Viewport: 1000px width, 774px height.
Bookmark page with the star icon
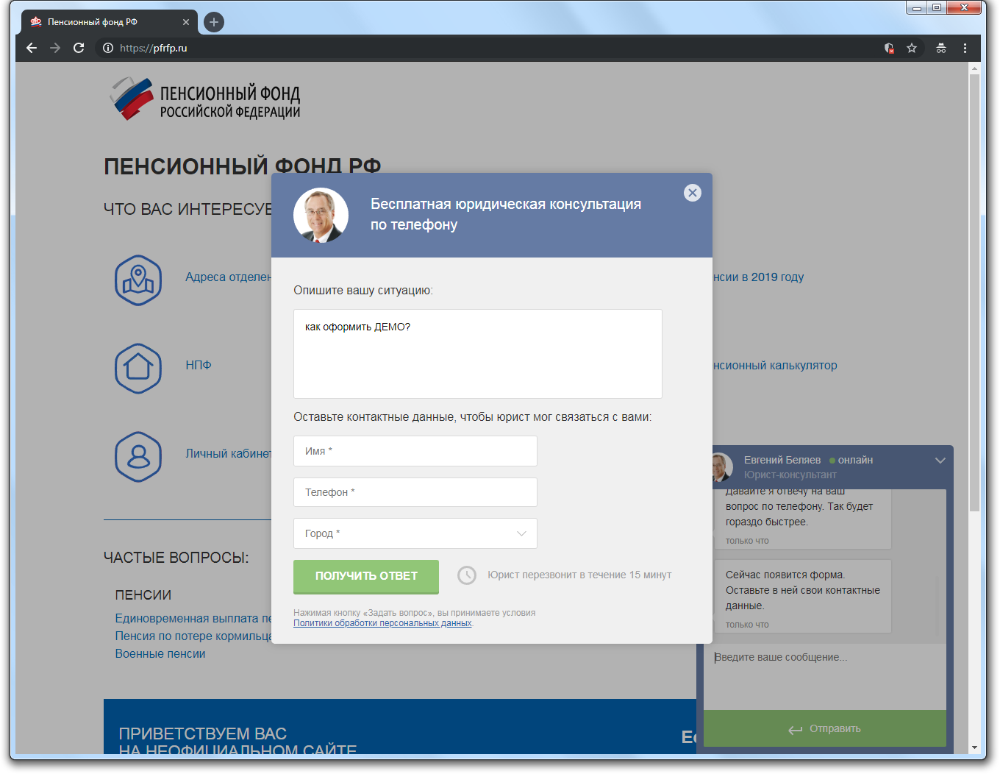click(x=912, y=48)
